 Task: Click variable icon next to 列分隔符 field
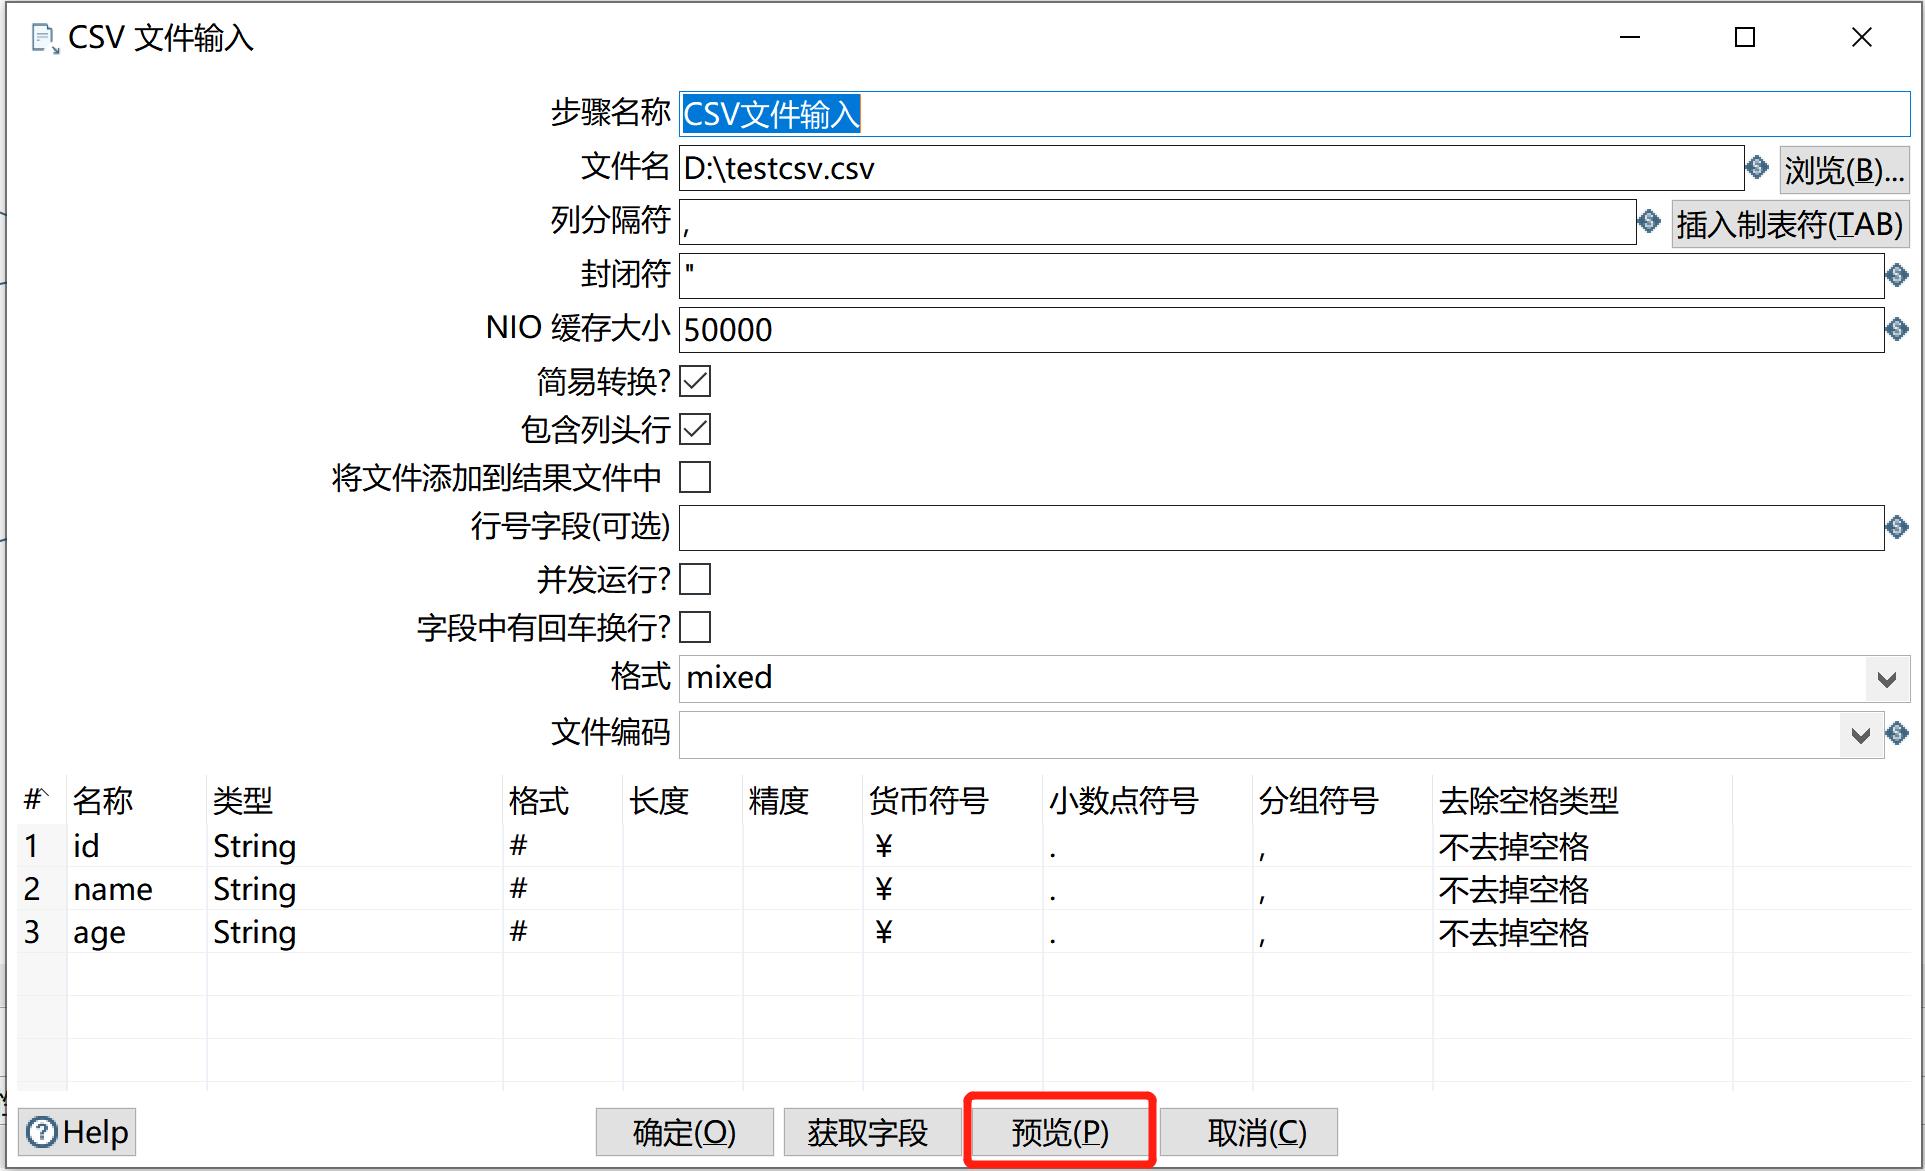[1649, 221]
